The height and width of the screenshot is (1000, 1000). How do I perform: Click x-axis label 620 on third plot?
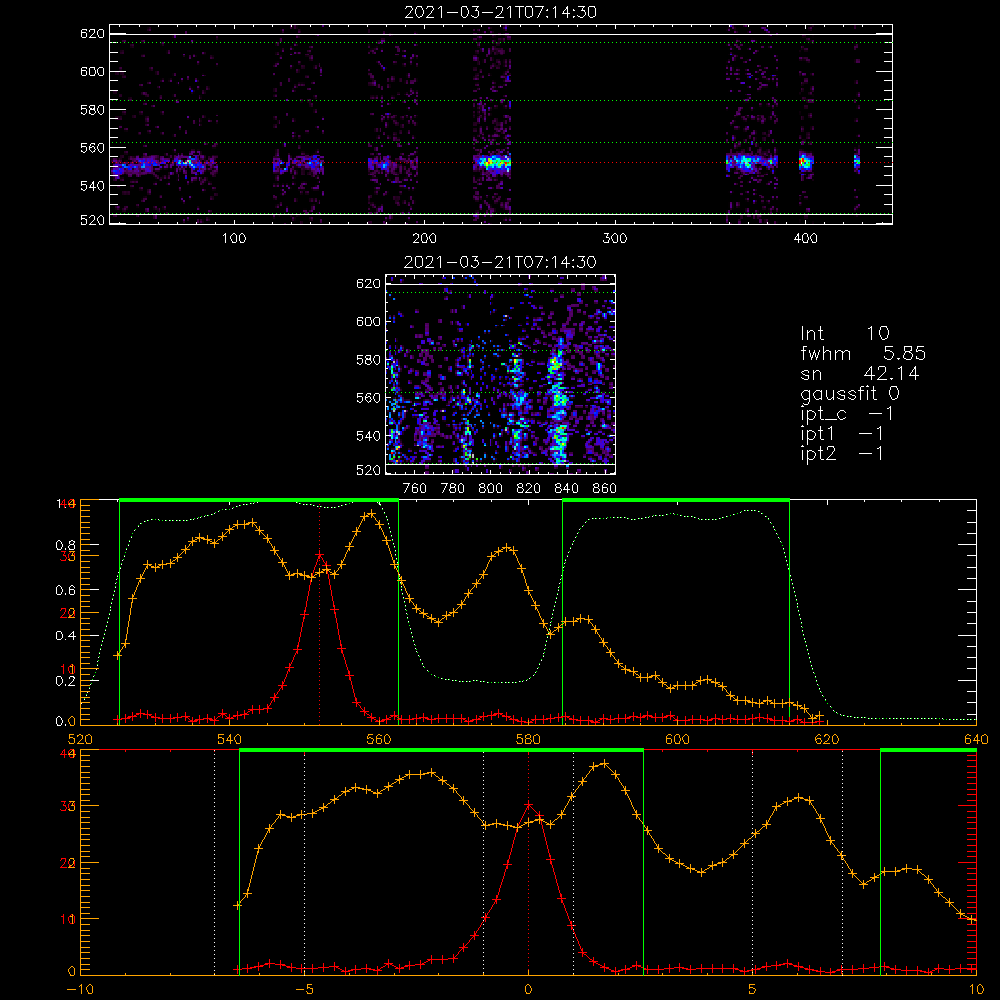(x=827, y=739)
